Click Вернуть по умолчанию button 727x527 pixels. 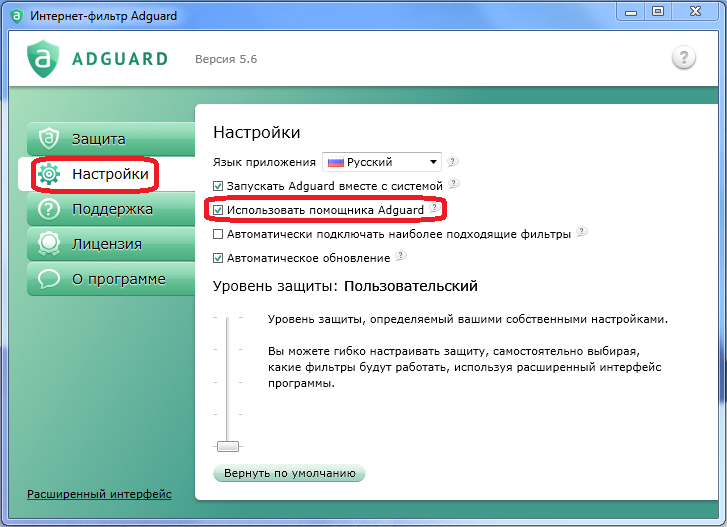289,473
